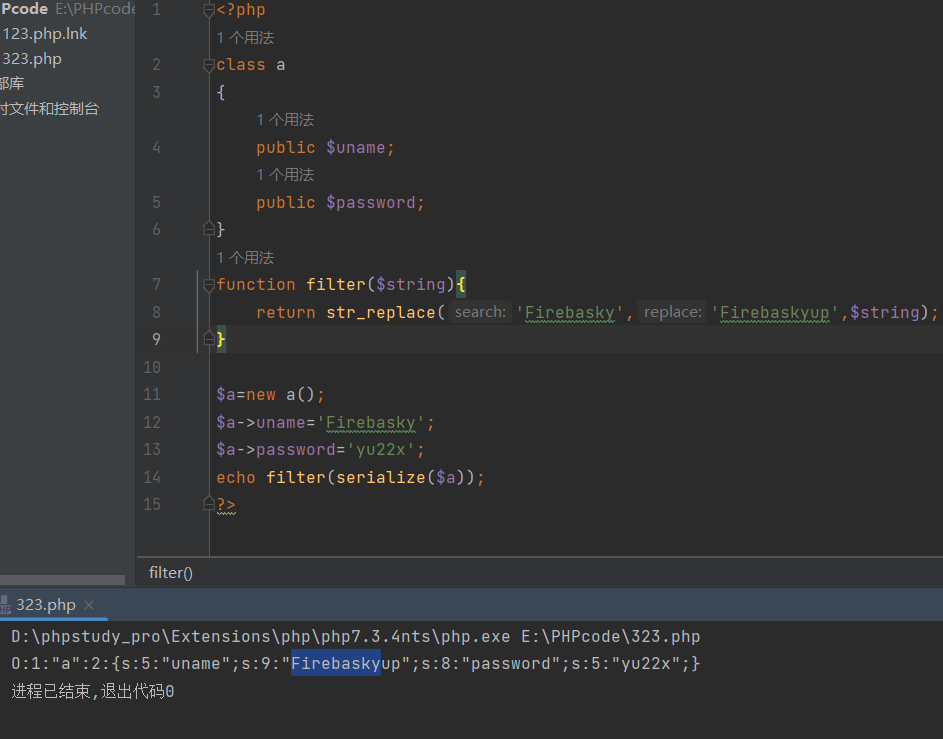Click 'yu22x' string on line 13

tap(381, 450)
